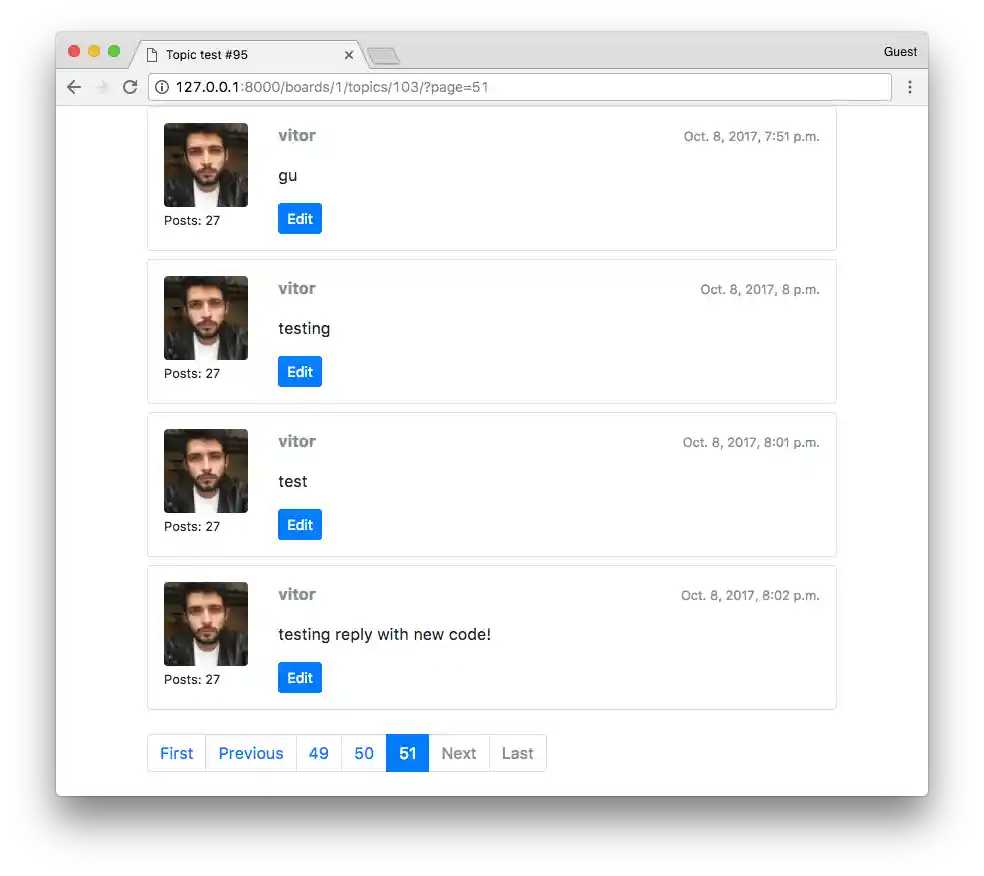The image size is (984, 876).
Task: Jump to page 50
Action: 364,754
